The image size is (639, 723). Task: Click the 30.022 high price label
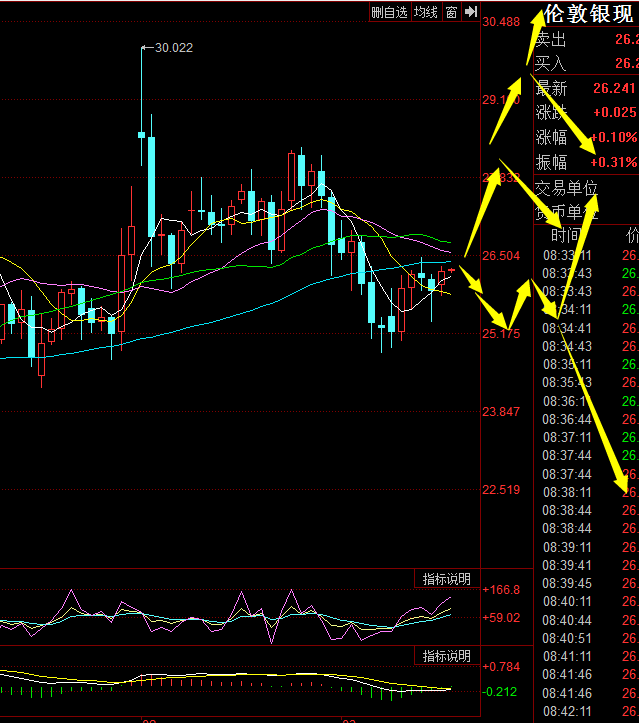pos(174,48)
